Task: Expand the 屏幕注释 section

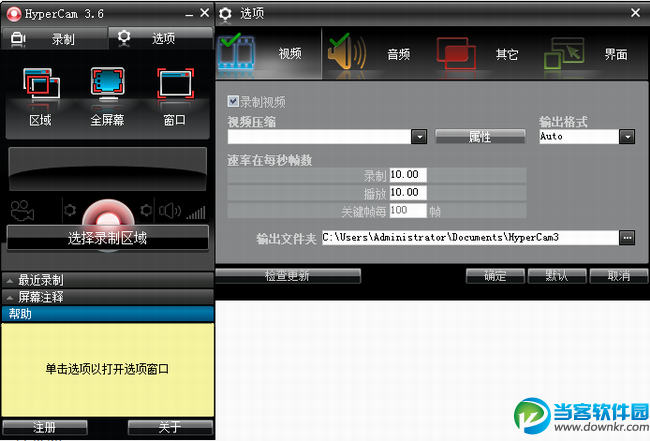Action: click(x=107, y=297)
